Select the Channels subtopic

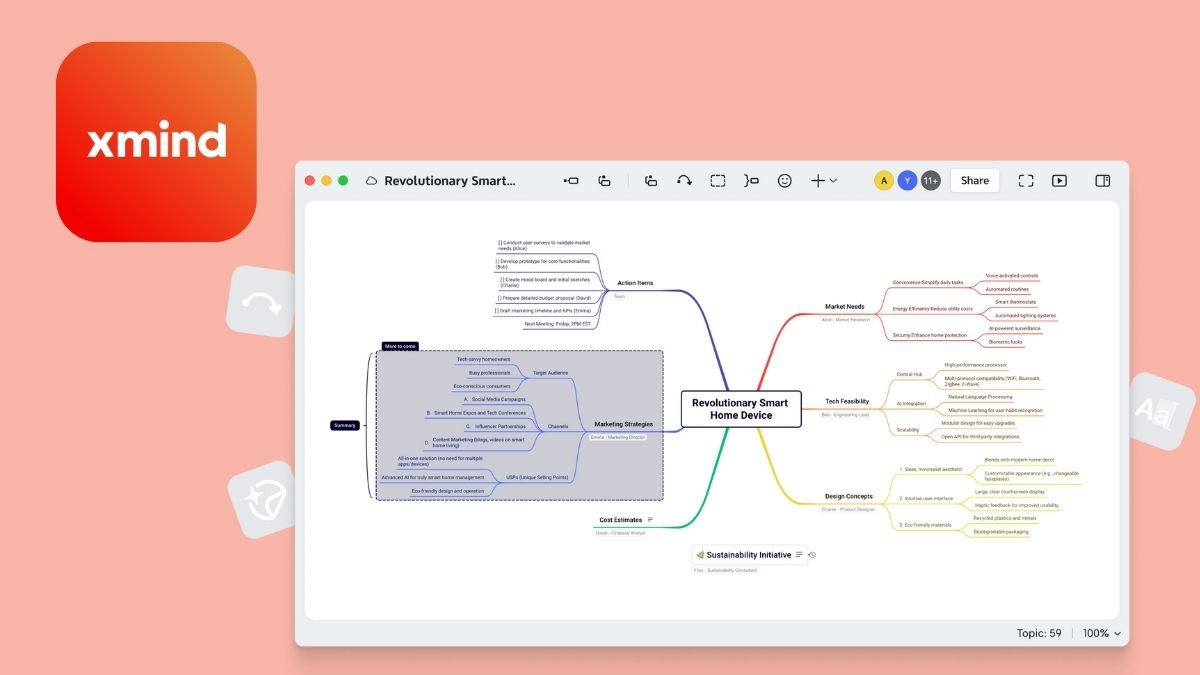tap(558, 426)
